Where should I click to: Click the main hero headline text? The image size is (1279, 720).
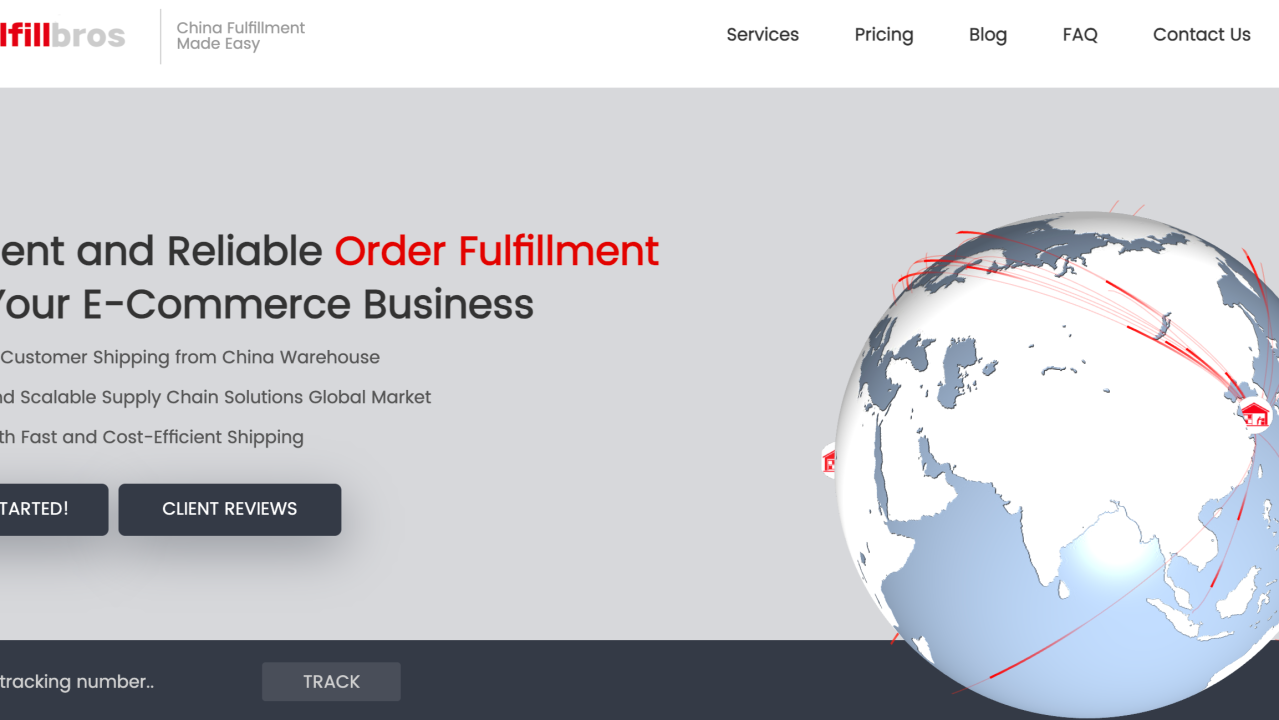pos(300,278)
